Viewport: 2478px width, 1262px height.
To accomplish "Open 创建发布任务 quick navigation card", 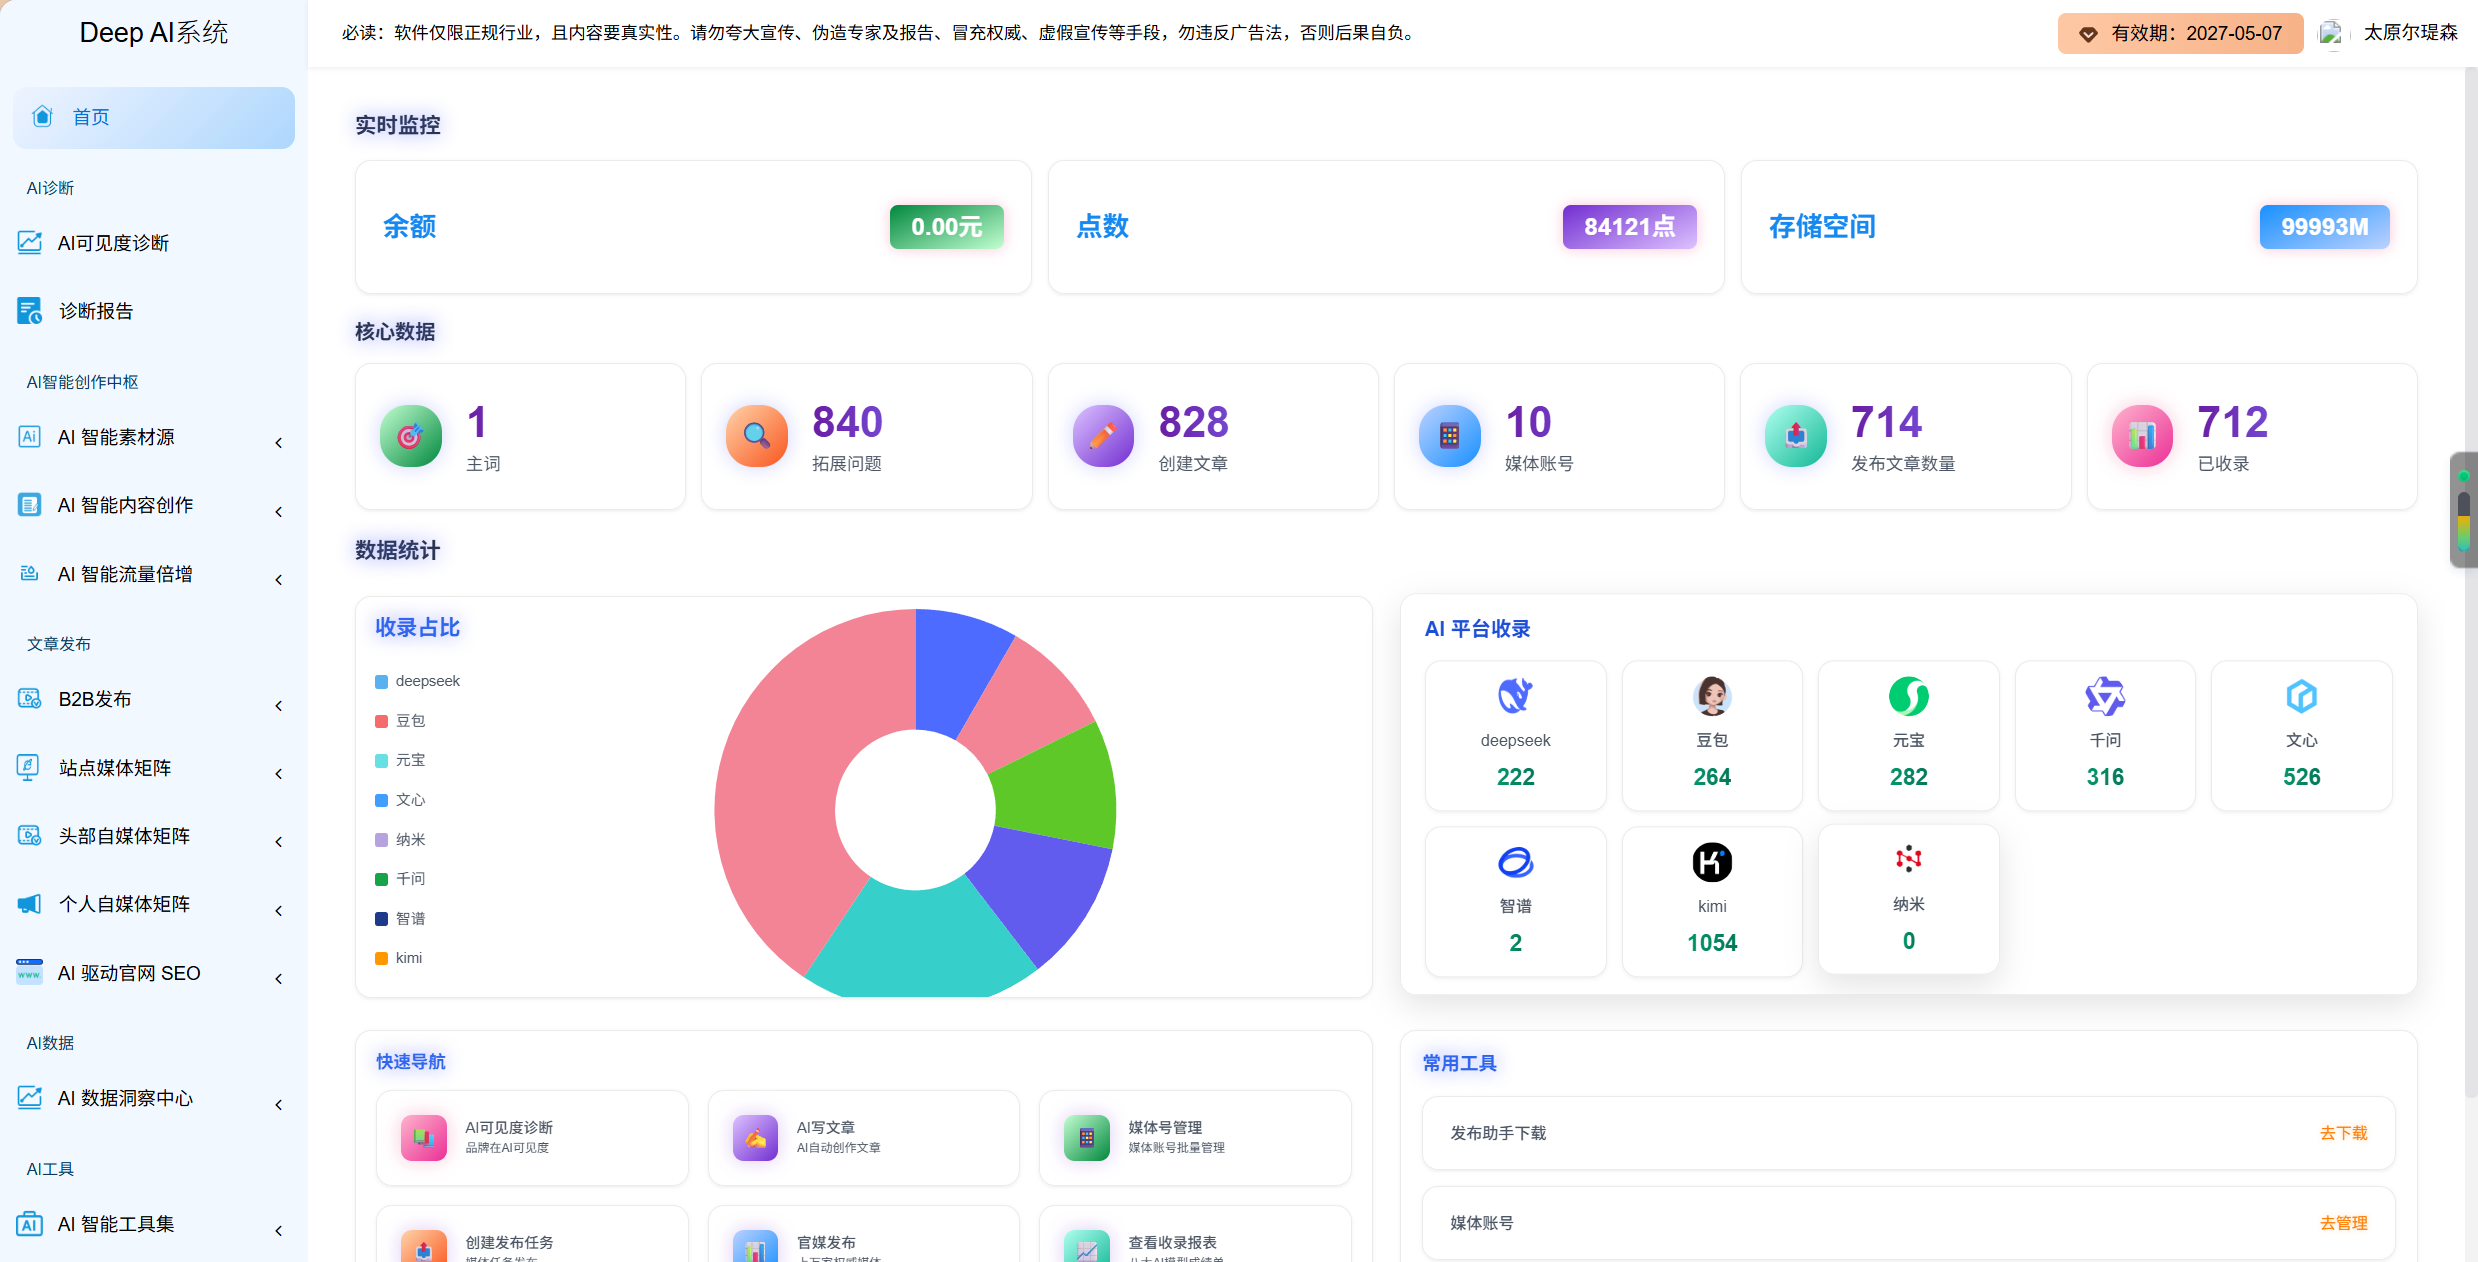I will click(x=532, y=1236).
